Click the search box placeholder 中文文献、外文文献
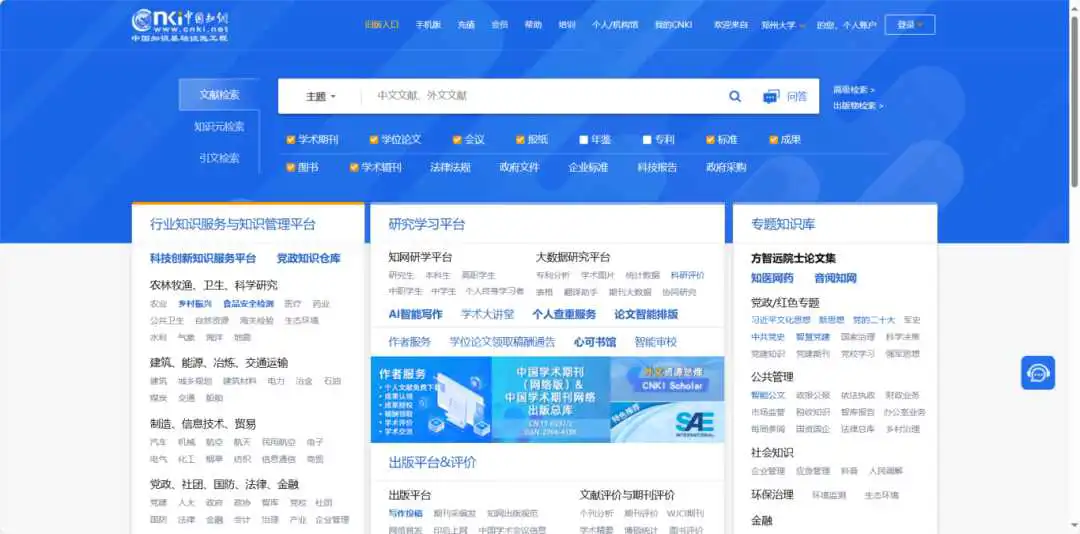This screenshot has width=1080, height=534. pyautogui.click(x=422, y=96)
